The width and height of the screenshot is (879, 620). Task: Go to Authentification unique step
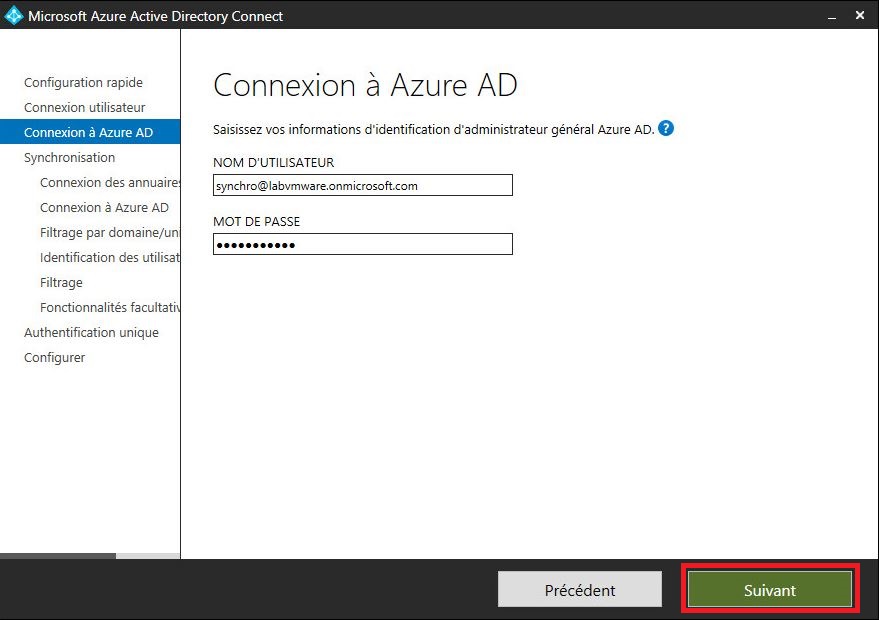click(x=91, y=332)
